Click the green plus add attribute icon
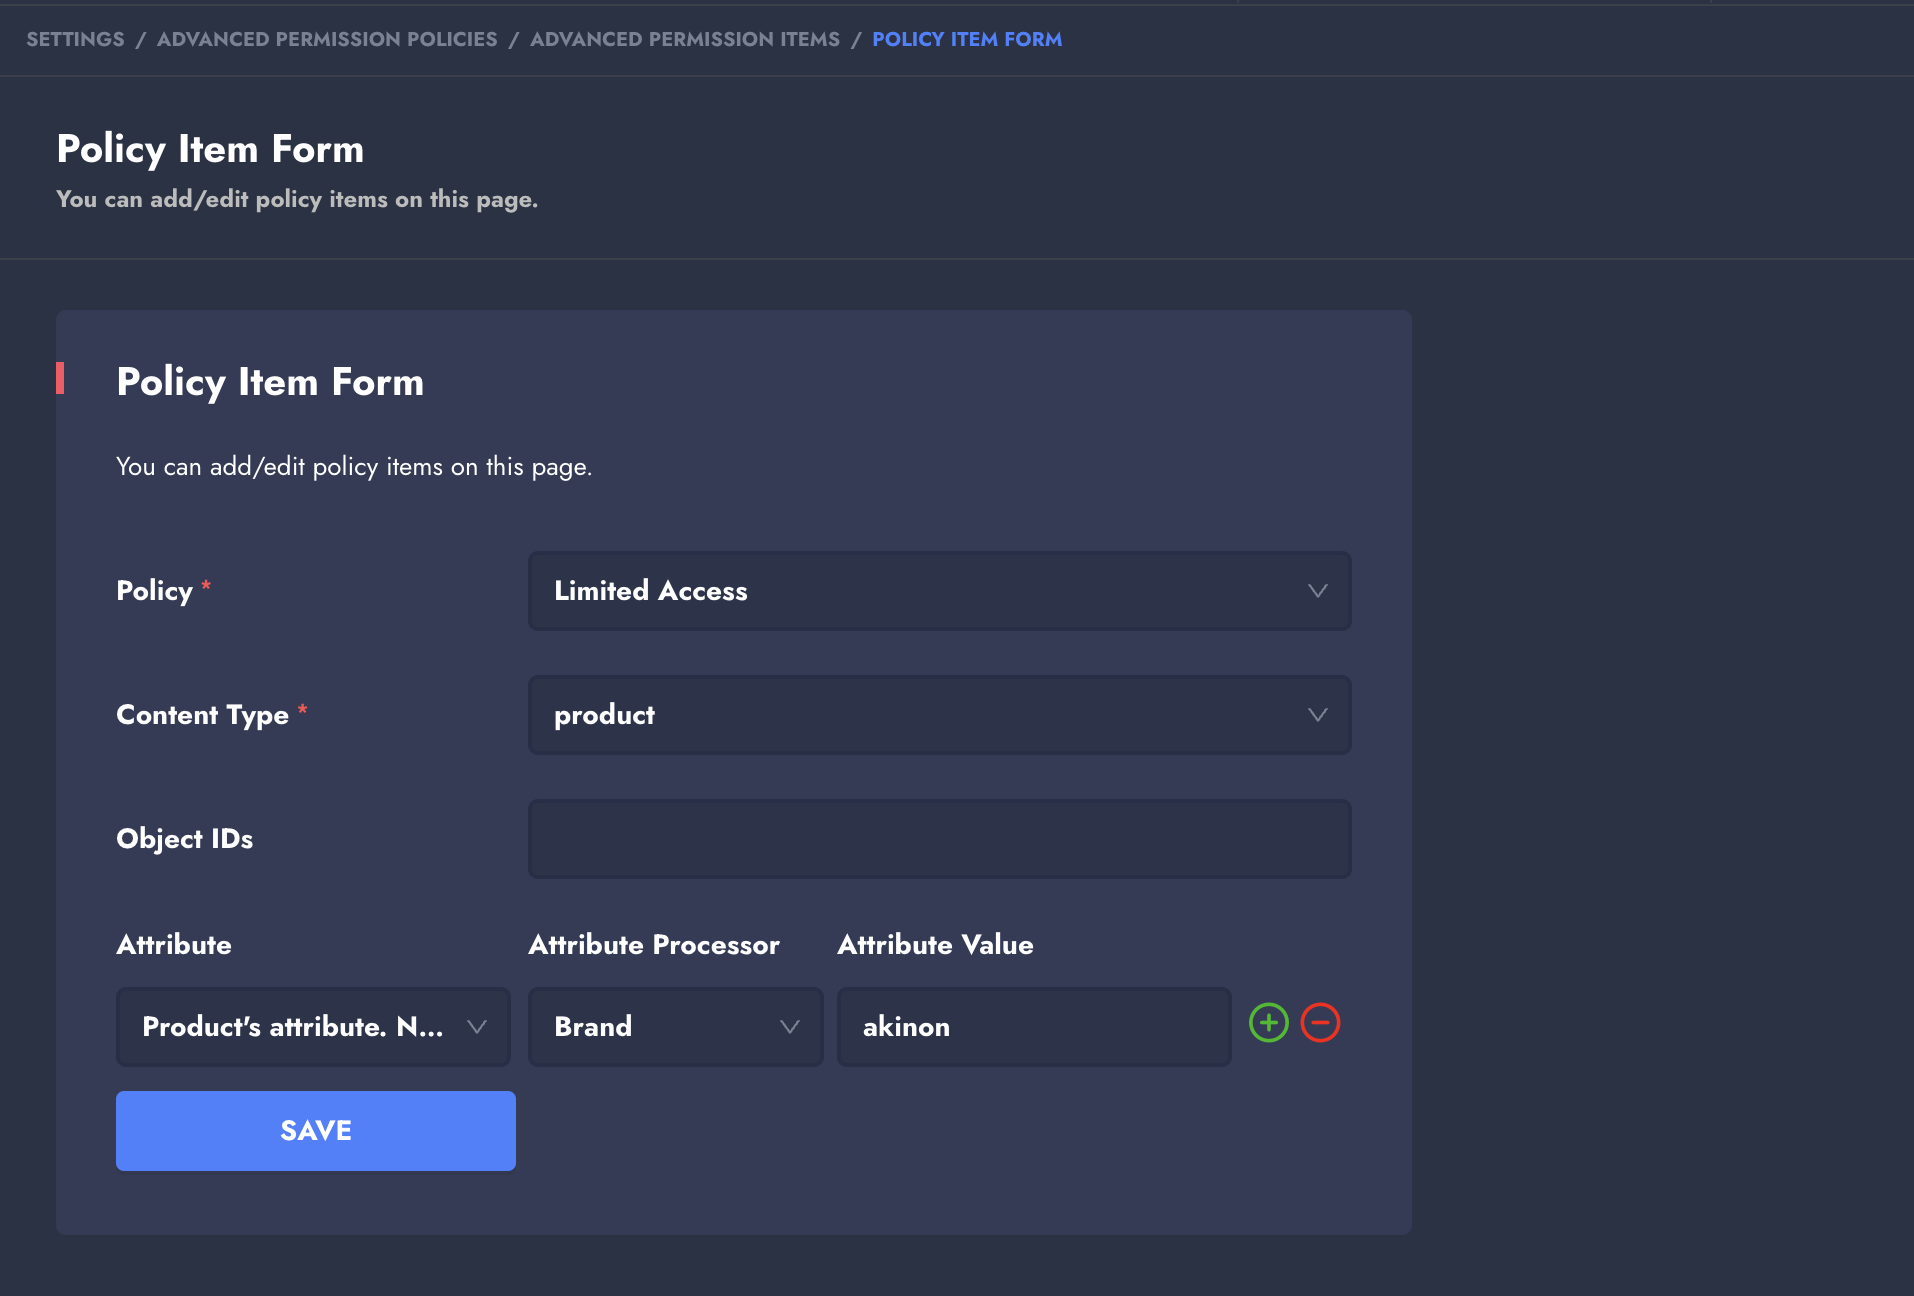Image resolution: width=1914 pixels, height=1296 pixels. (x=1268, y=1023)
